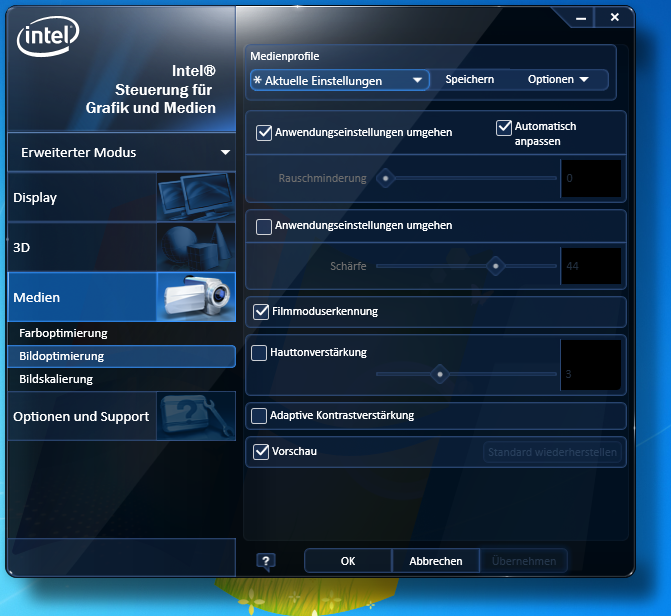
Task: Select Farboptimierung in the Medien submenu
Action: pyautogui.click(x=63, y=333)
